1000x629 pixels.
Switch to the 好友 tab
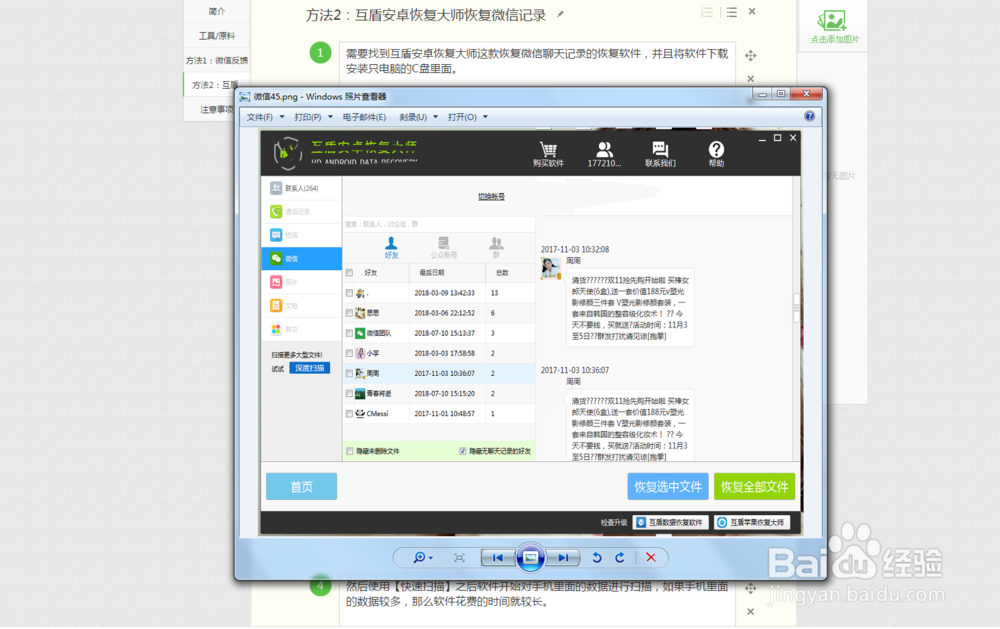pyautogui.click(x=392, y=248)
